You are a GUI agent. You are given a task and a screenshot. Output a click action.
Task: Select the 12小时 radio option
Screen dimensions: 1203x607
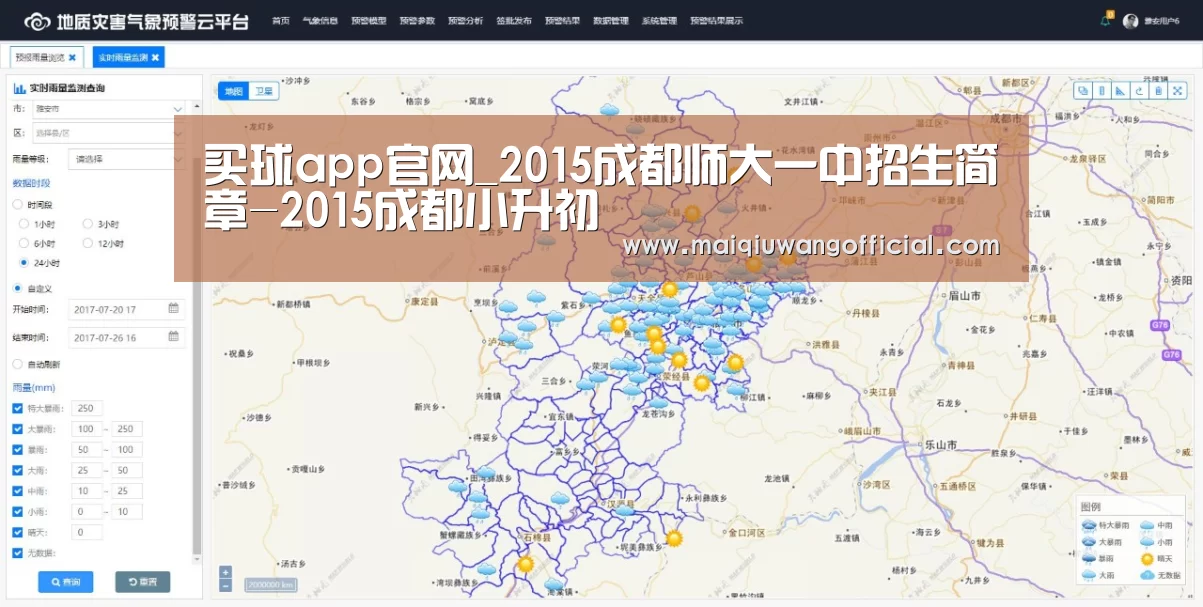click(88, 243)
